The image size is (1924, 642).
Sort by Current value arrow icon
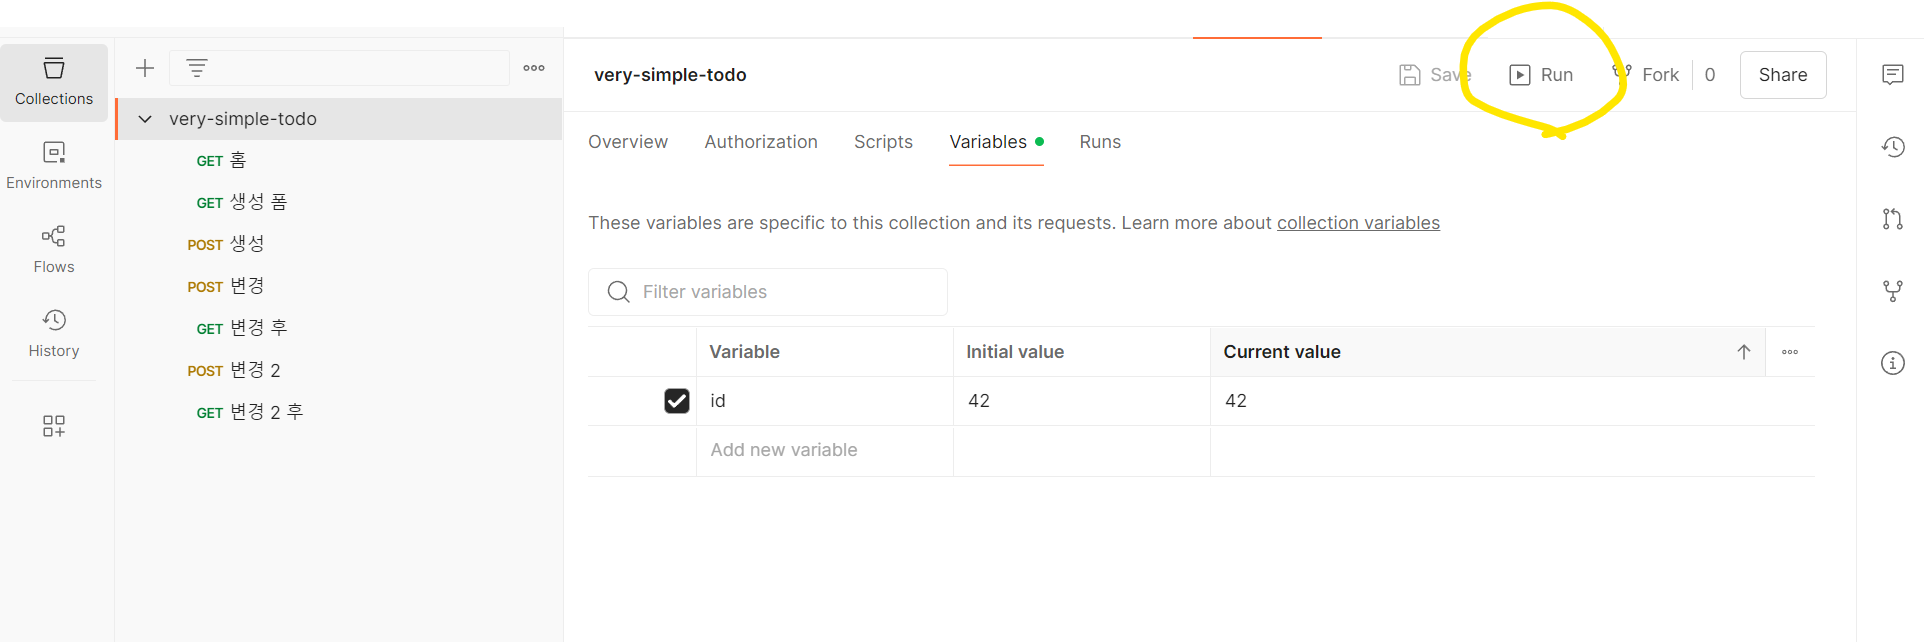(1744, 352)
